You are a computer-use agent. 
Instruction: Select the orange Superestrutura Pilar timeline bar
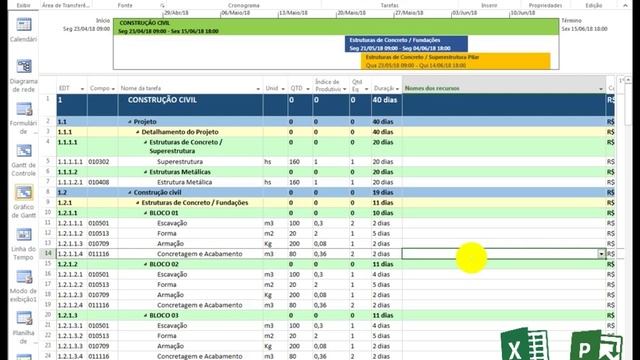(x=456, y=61)
